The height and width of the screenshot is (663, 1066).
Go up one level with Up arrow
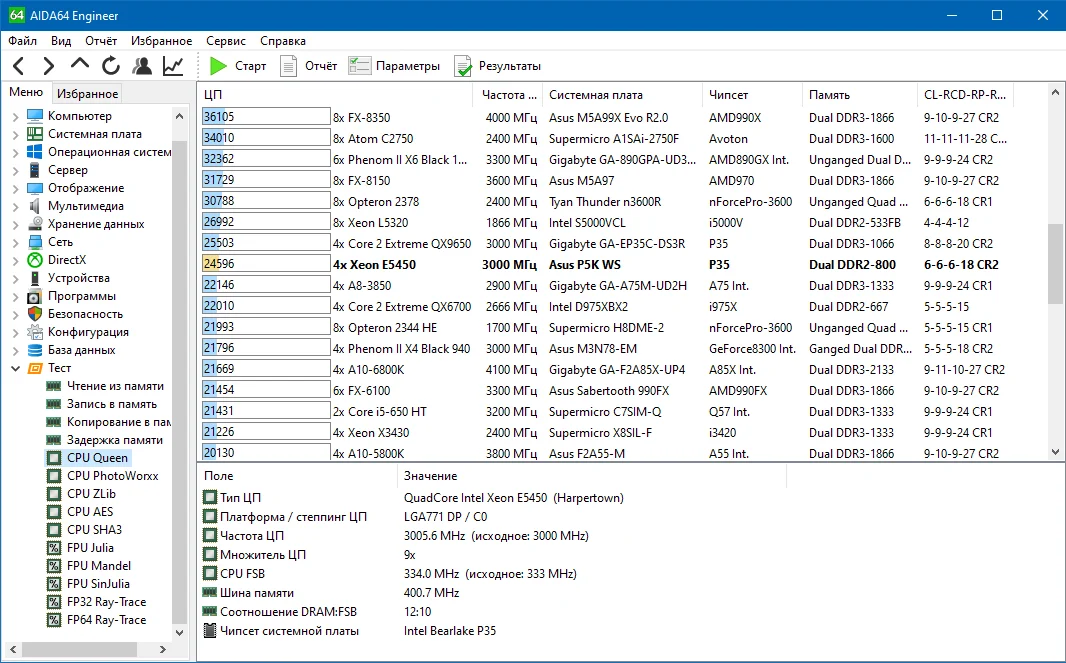pyautogui.click(x=80, y=65)
